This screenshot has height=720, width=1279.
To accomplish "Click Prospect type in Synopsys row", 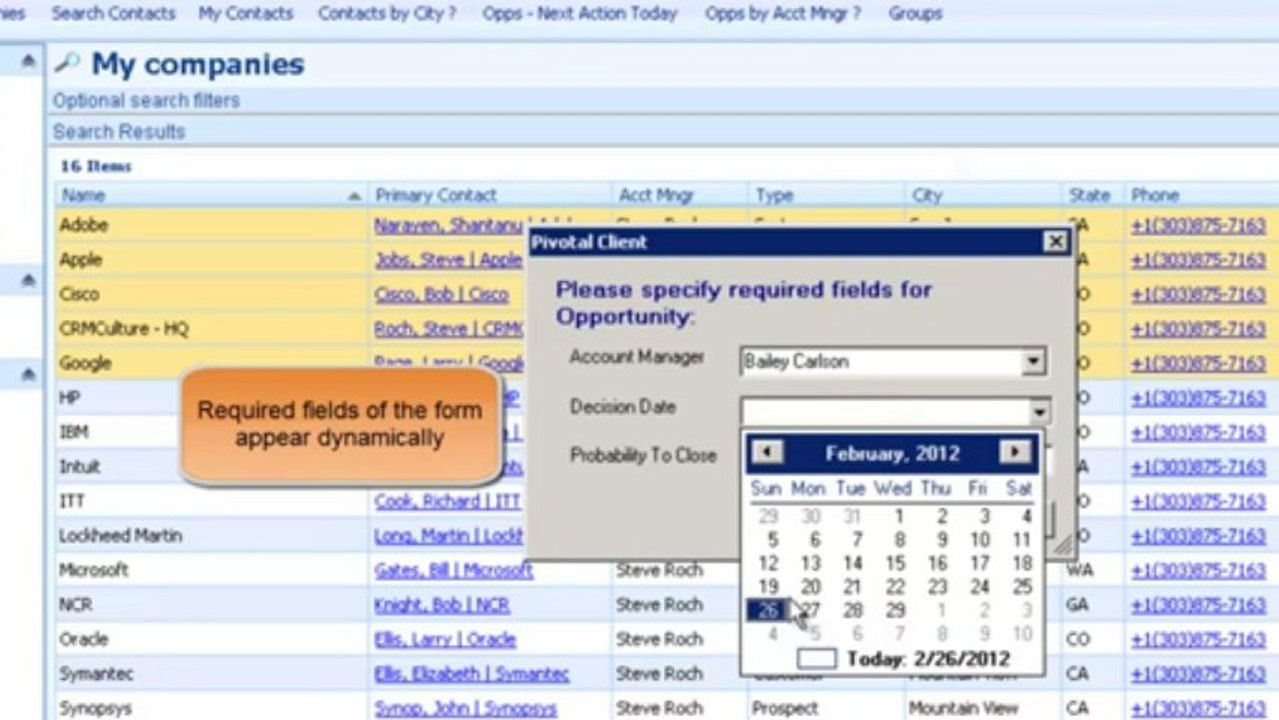I will tap(785, 708).
